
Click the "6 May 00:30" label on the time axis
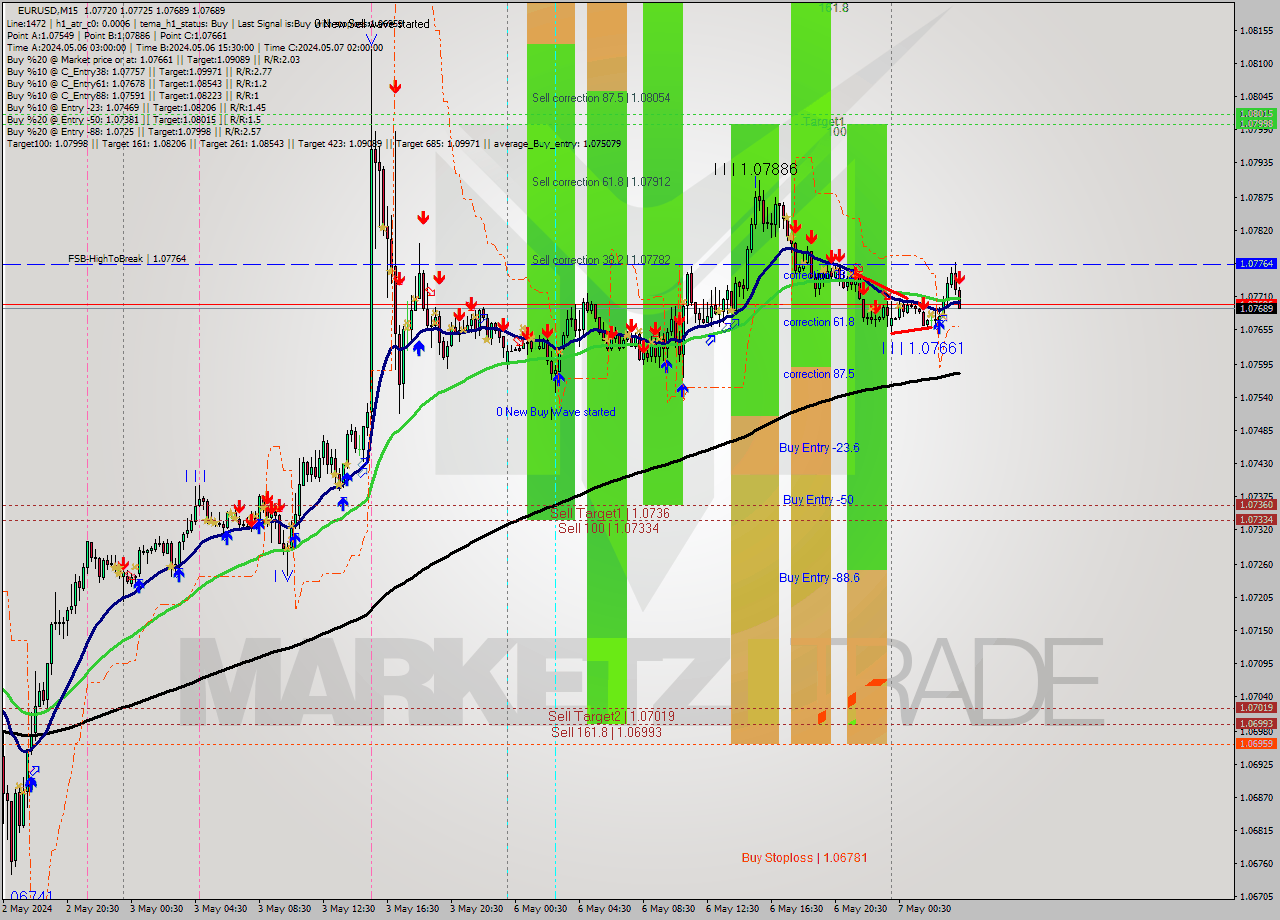click(x=543, y=909)
